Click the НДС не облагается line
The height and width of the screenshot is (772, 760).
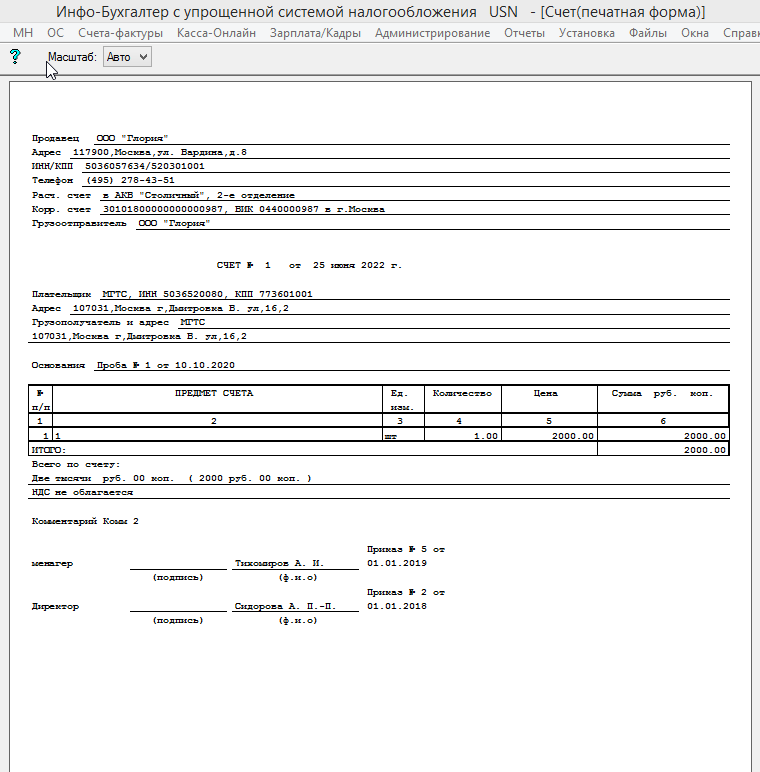click(82, 492)
